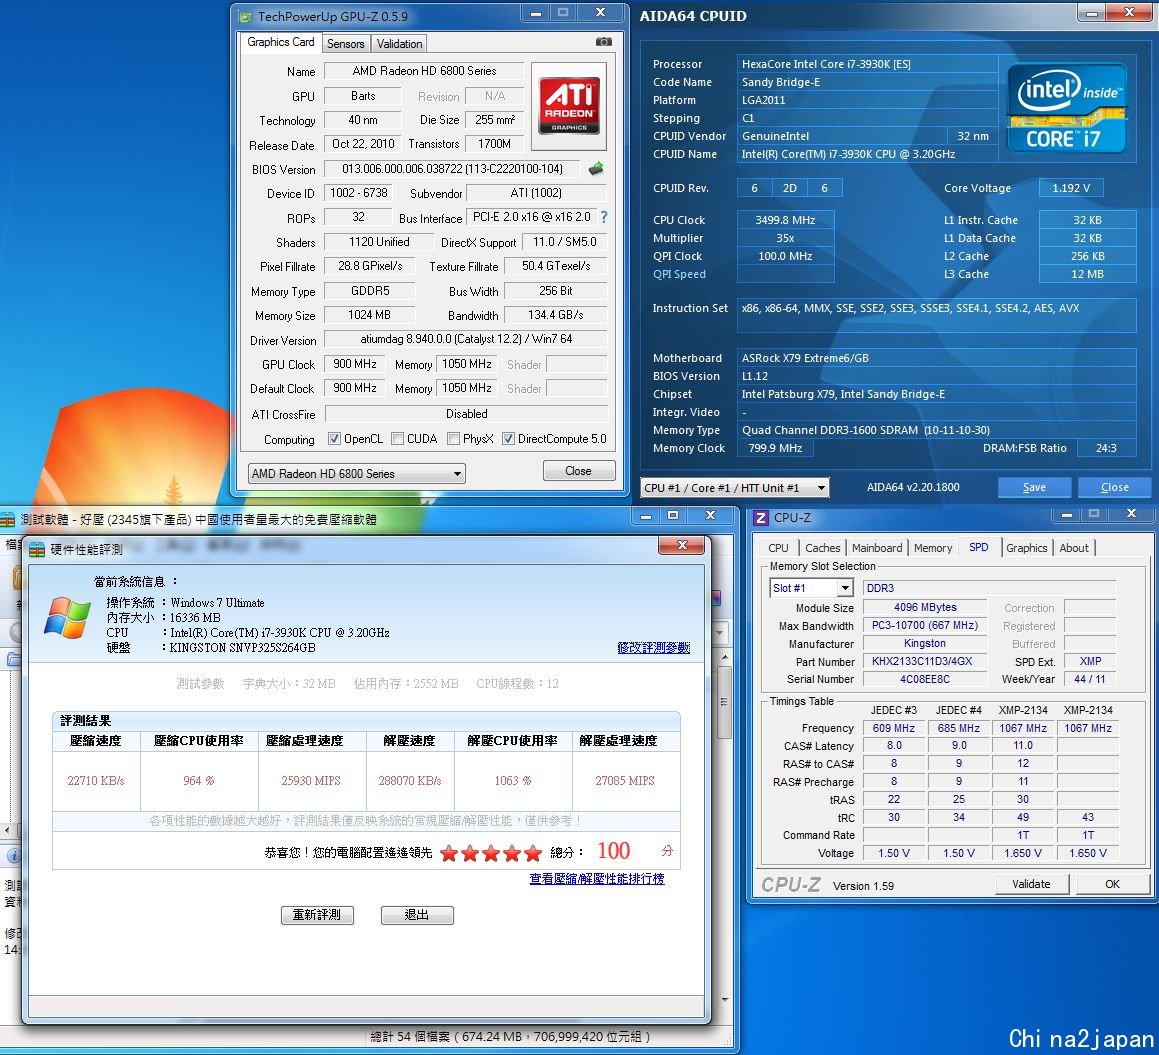Screen dimensions: 1159x1055
Task: Click the CPU-Z title bar Z icon
Action: click(x=761, y=518)
